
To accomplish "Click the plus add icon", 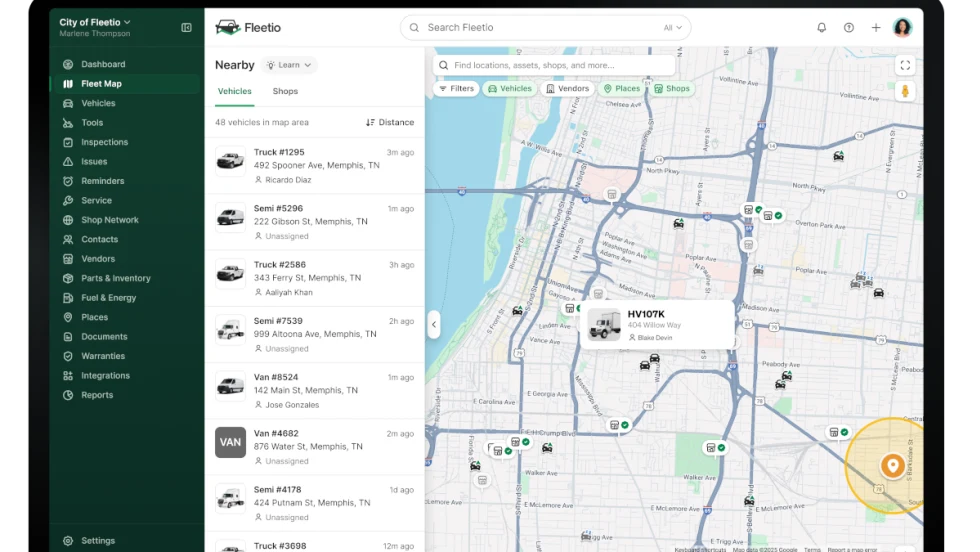I will (876, 28).
